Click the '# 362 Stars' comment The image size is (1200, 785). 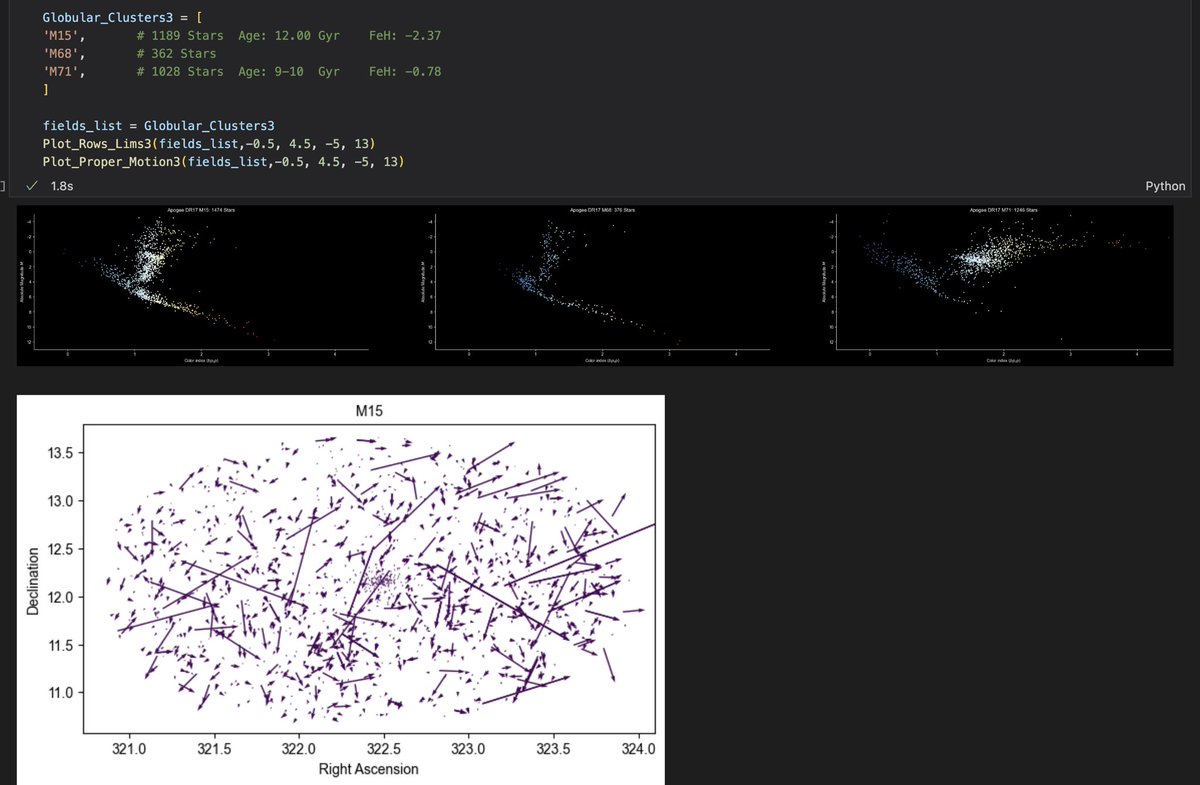tap(177, 54)
